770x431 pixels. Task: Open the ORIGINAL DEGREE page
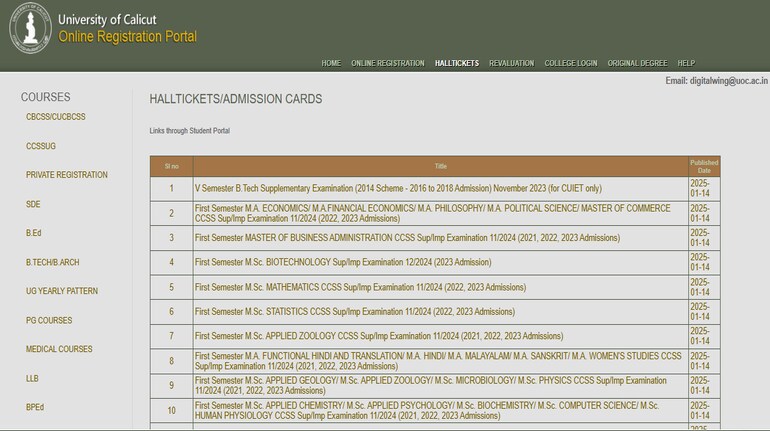click(637, 63)
